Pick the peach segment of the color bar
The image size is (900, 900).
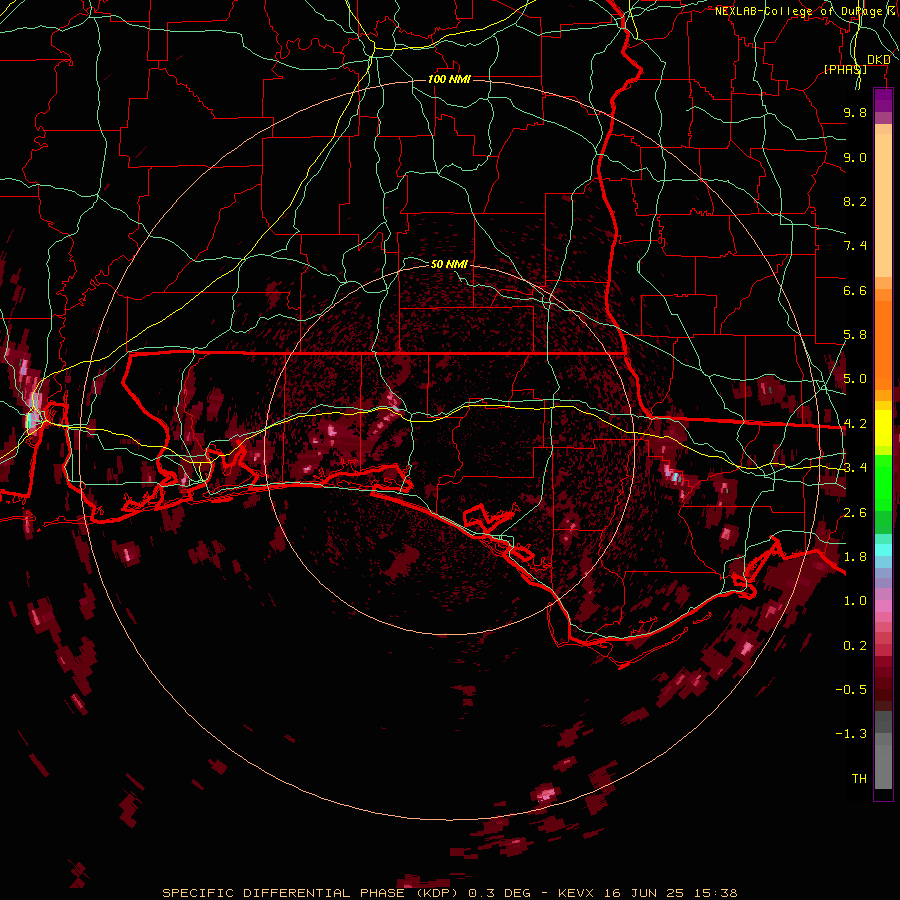883,201
